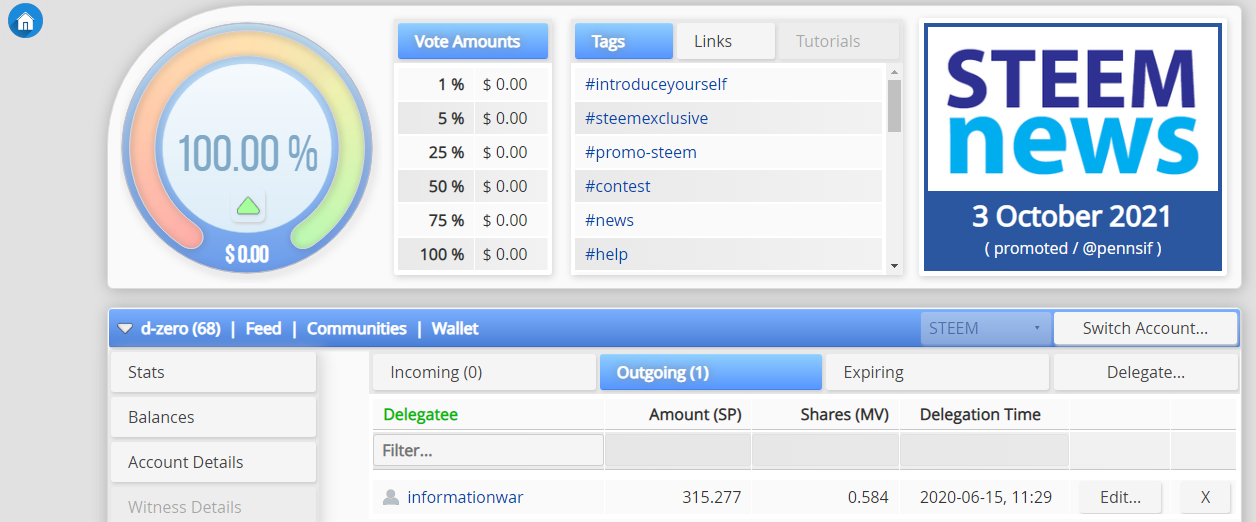1256x522 pixels.
Task: Click the Vote Amounts header
Action: pos(473,41)
